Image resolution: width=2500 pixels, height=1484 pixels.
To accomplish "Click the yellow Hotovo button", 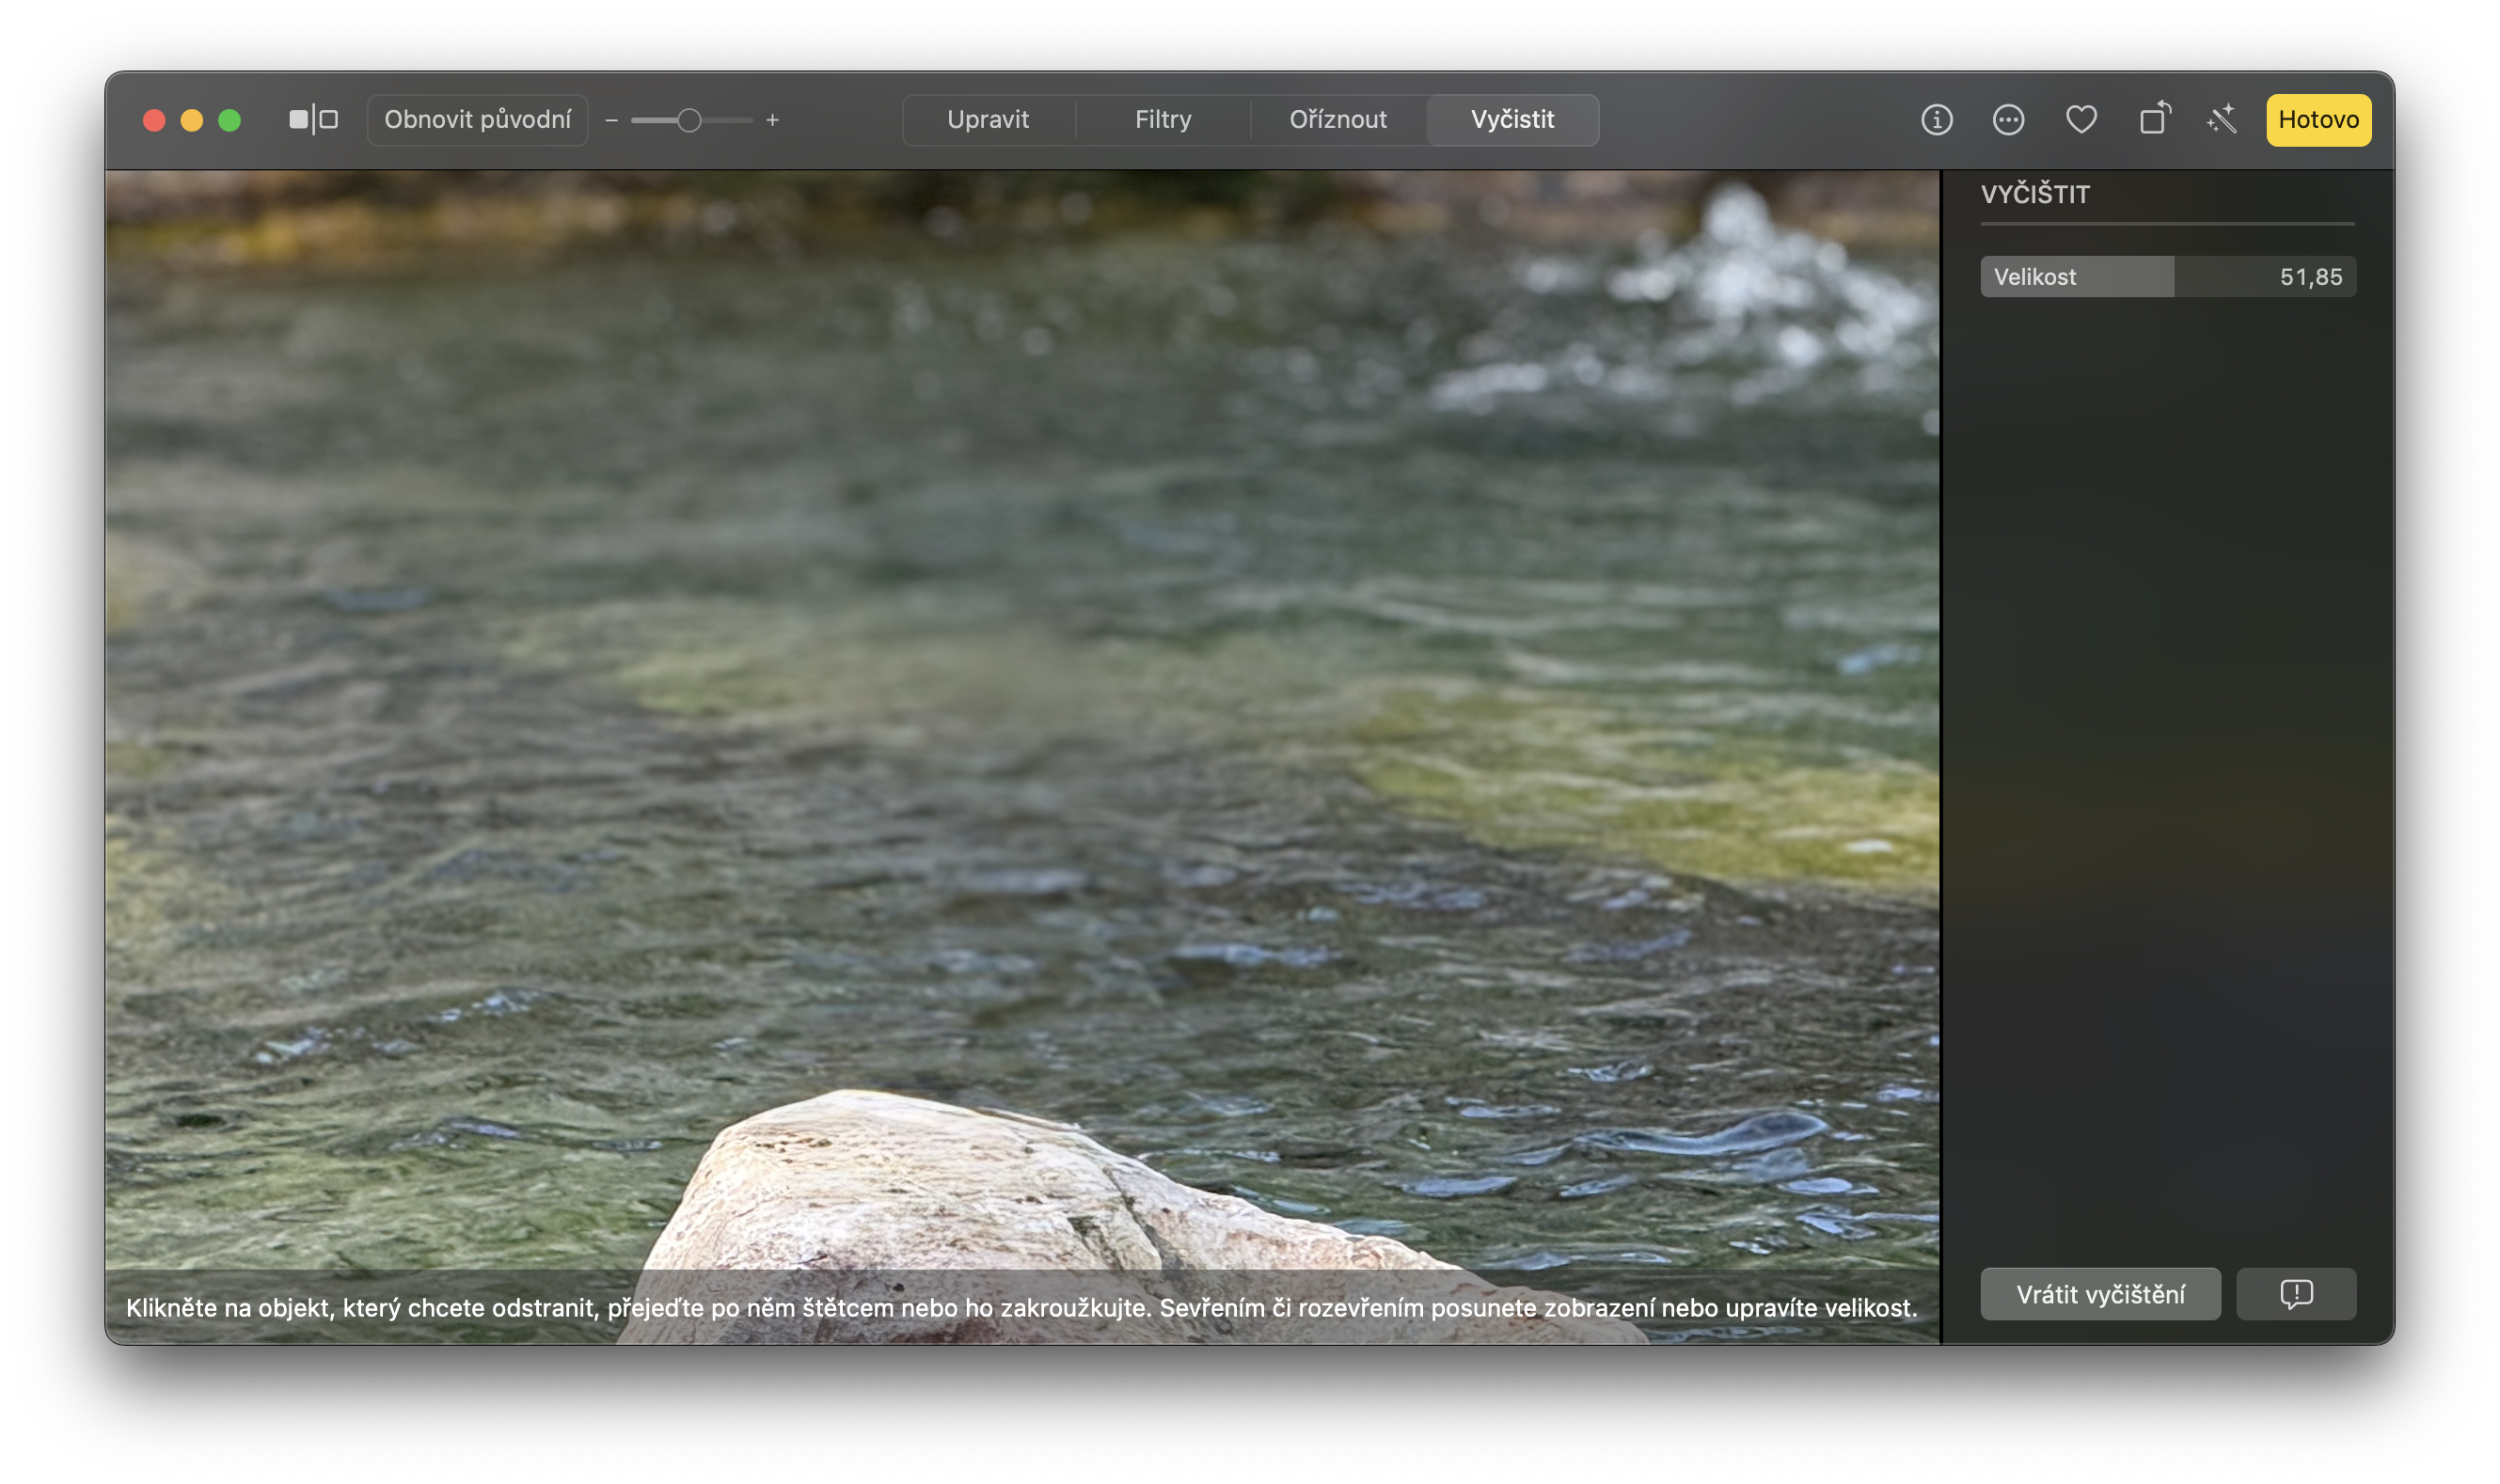I will 2317,119.
